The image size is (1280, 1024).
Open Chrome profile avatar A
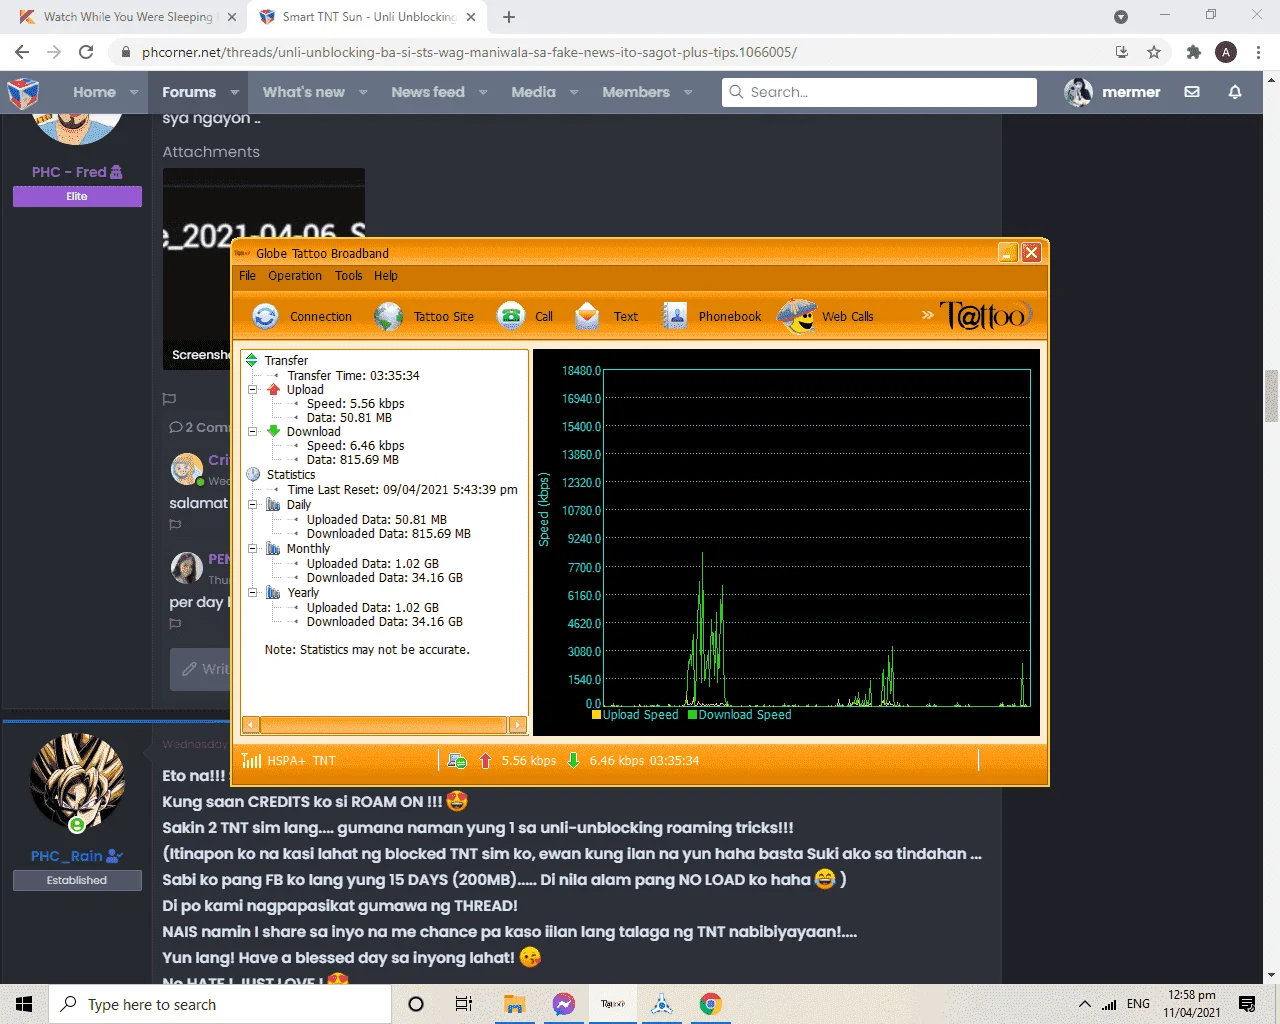pos(1226,52)
